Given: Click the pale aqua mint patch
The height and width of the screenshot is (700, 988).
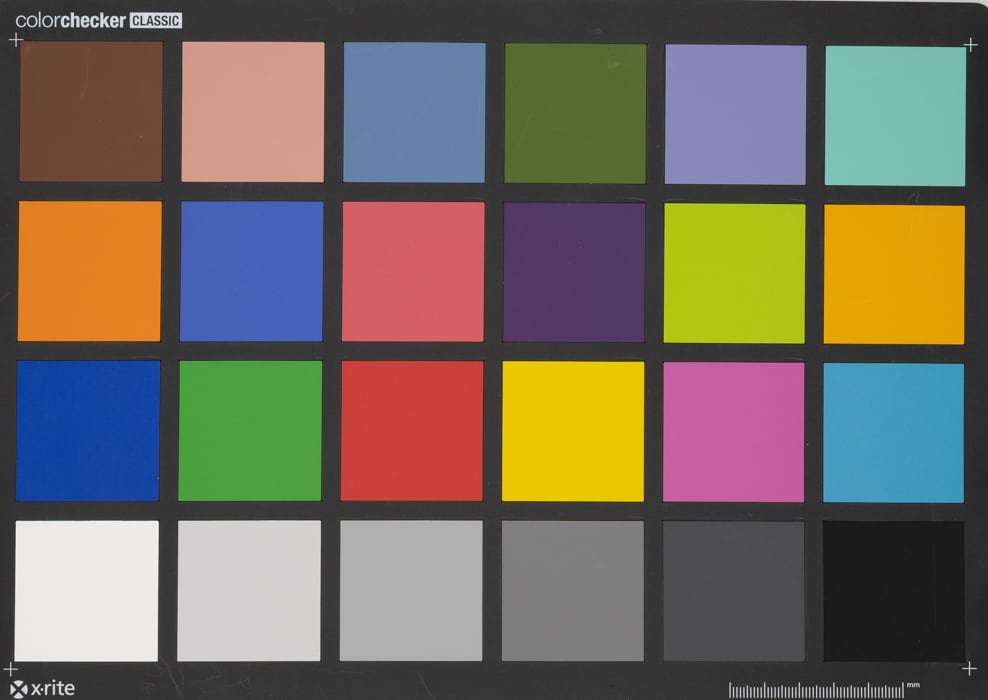Looking at the screenshot, I should tap(895, 116).
